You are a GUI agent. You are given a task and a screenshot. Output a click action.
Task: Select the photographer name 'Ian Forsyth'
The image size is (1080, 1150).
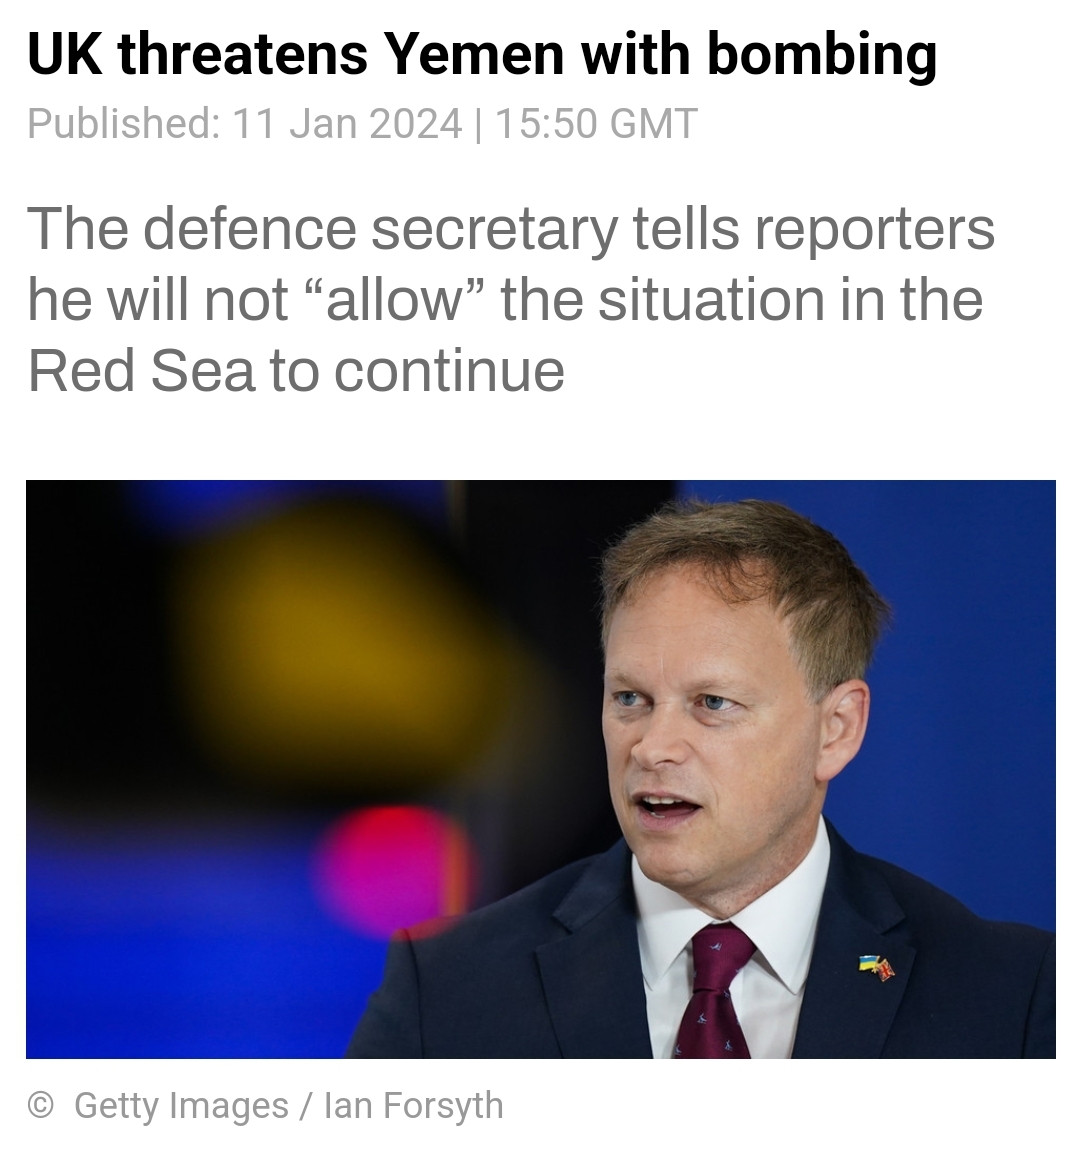click(413, 1105)
